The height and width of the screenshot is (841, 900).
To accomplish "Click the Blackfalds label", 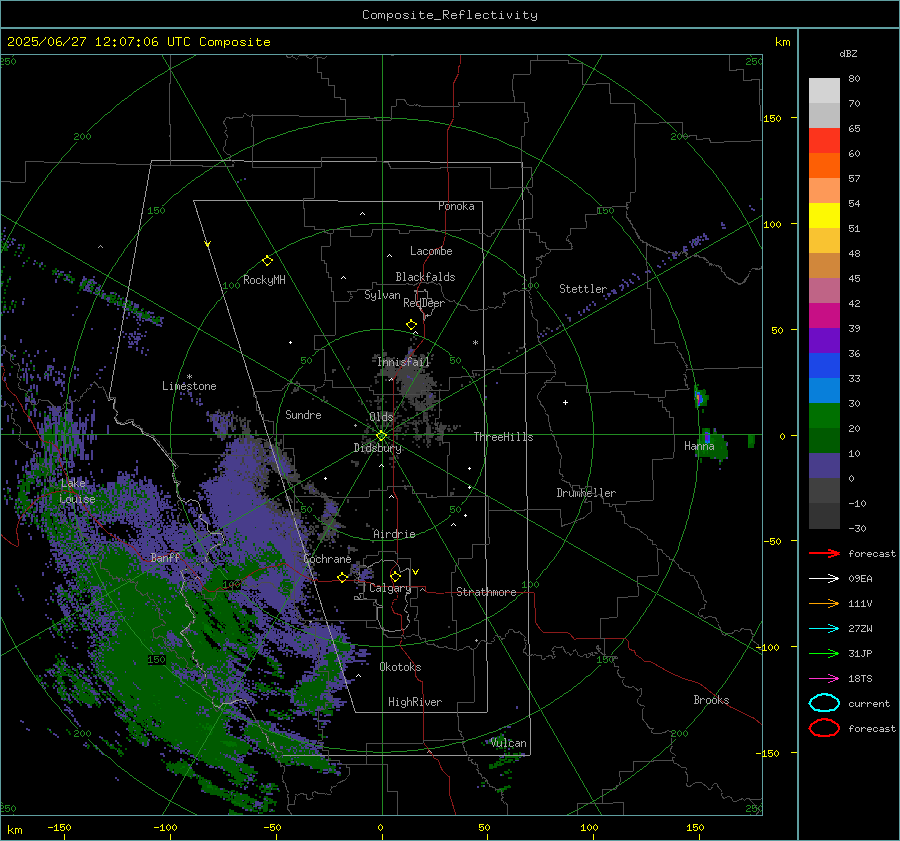I will point(425,277).
